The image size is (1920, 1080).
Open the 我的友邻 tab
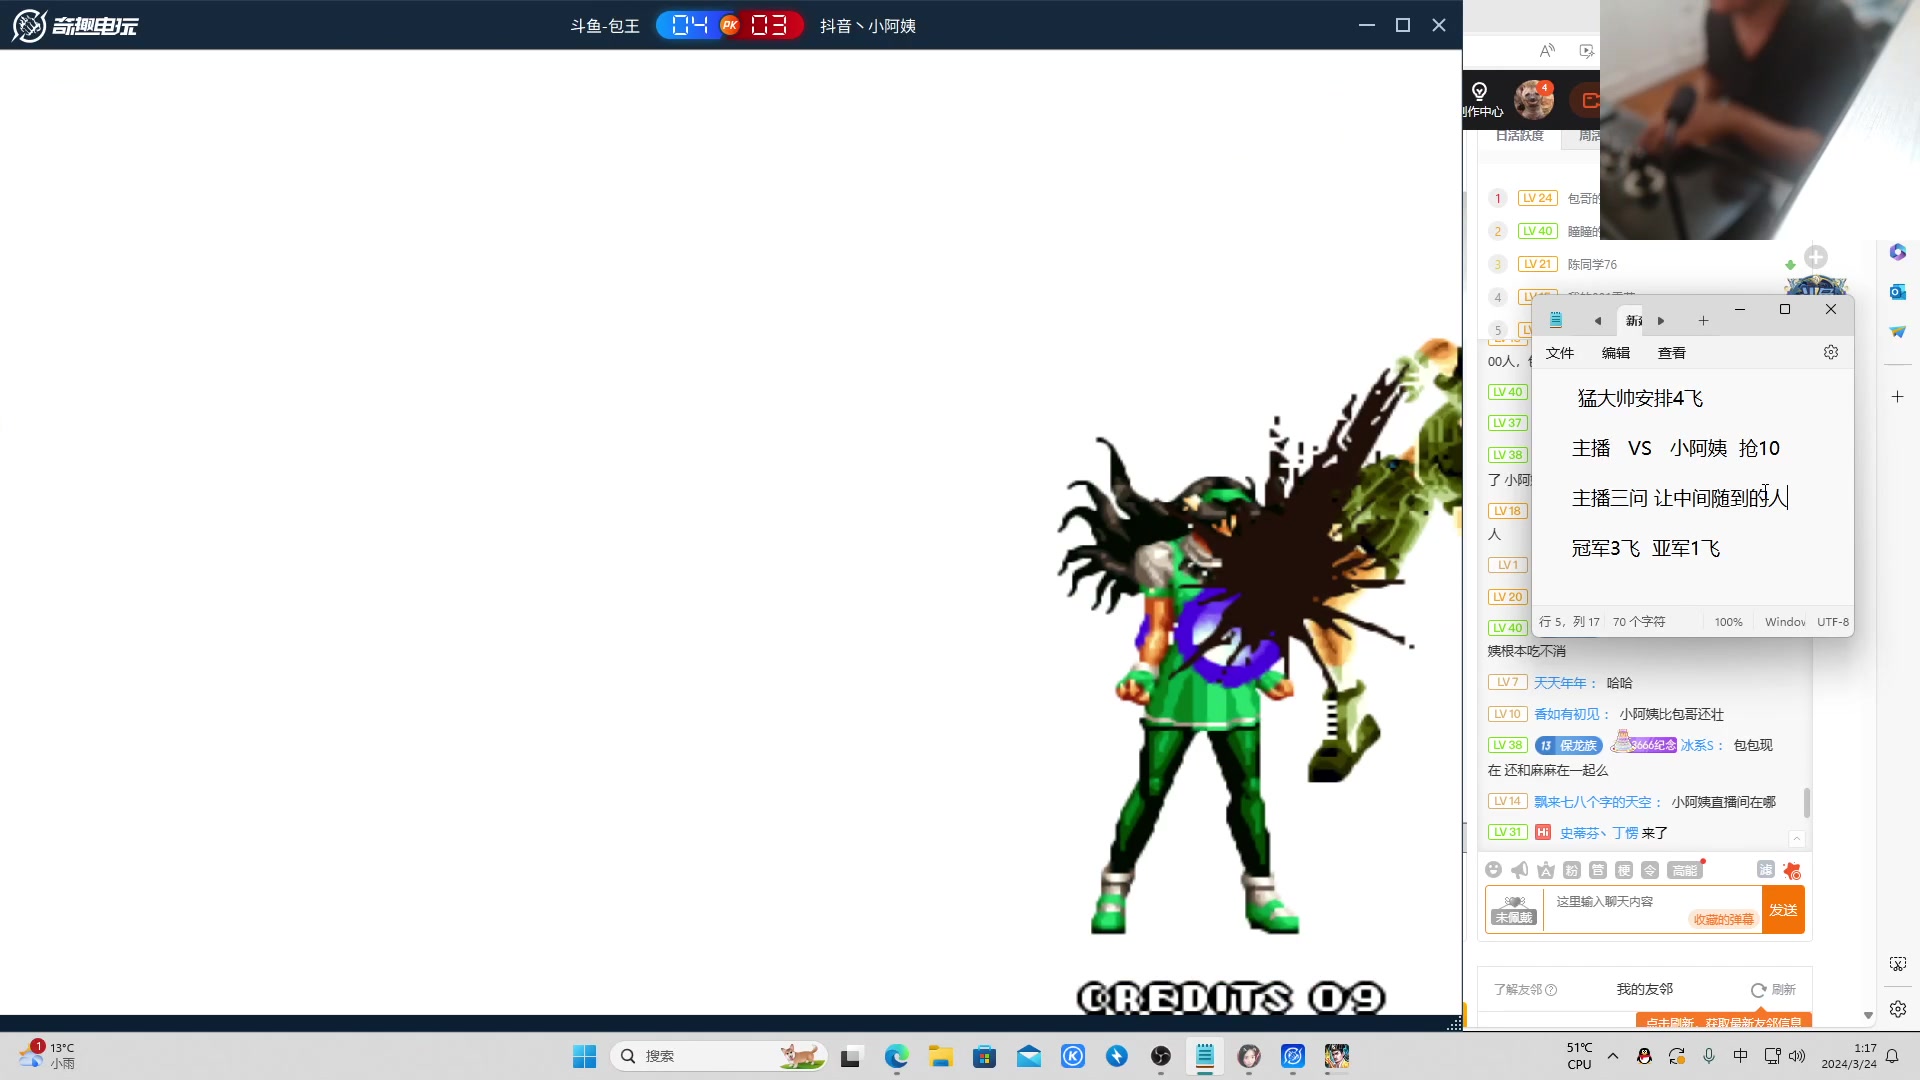pyautogui.click(x=1645, y=989)
